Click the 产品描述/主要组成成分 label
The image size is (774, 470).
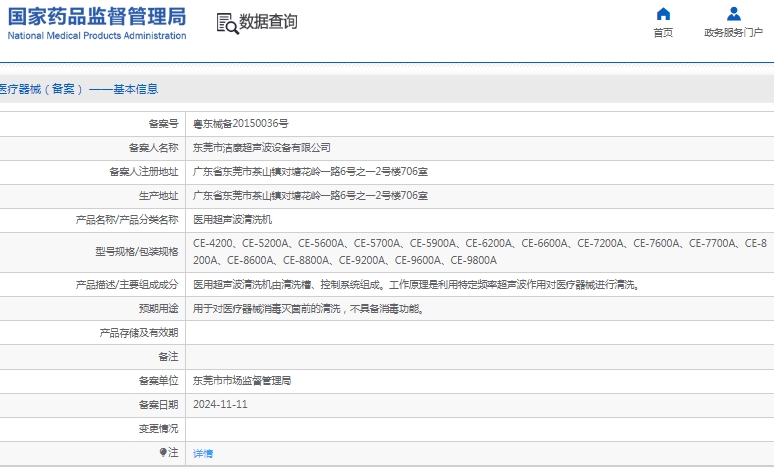(x=127, y=285)
